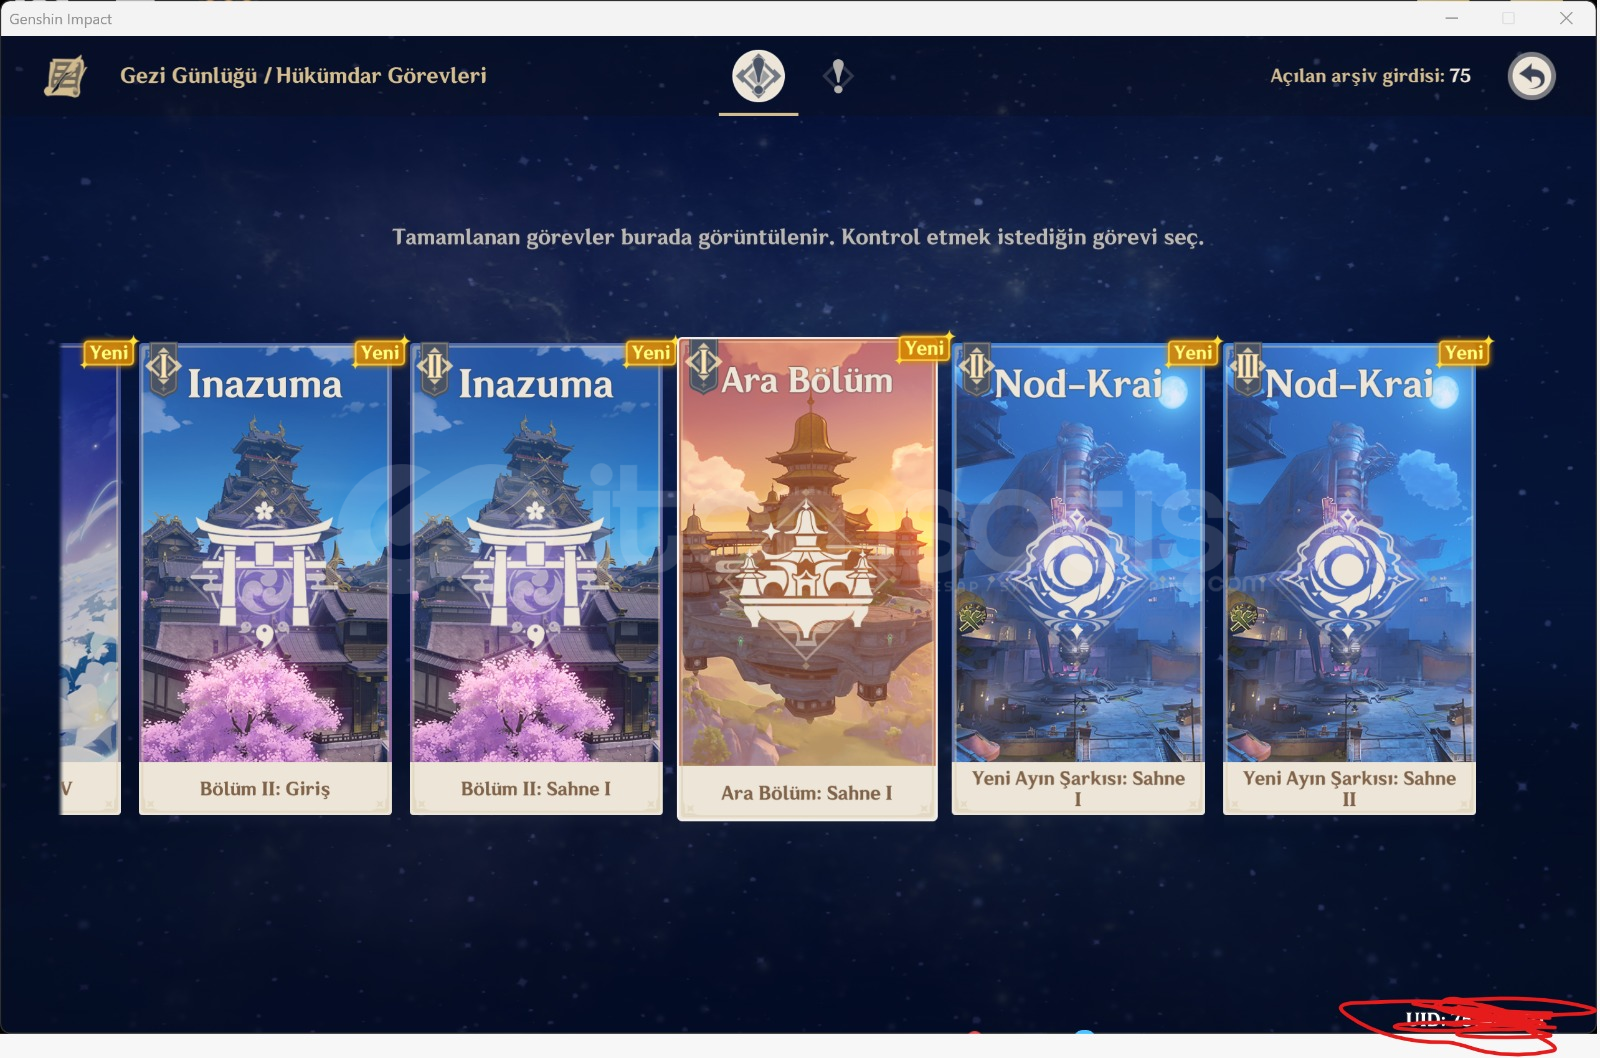Click the chapter I emblem on Inazuma Giriş card
Viewport: 1600px width, 1058px height.
click(163, 368)
